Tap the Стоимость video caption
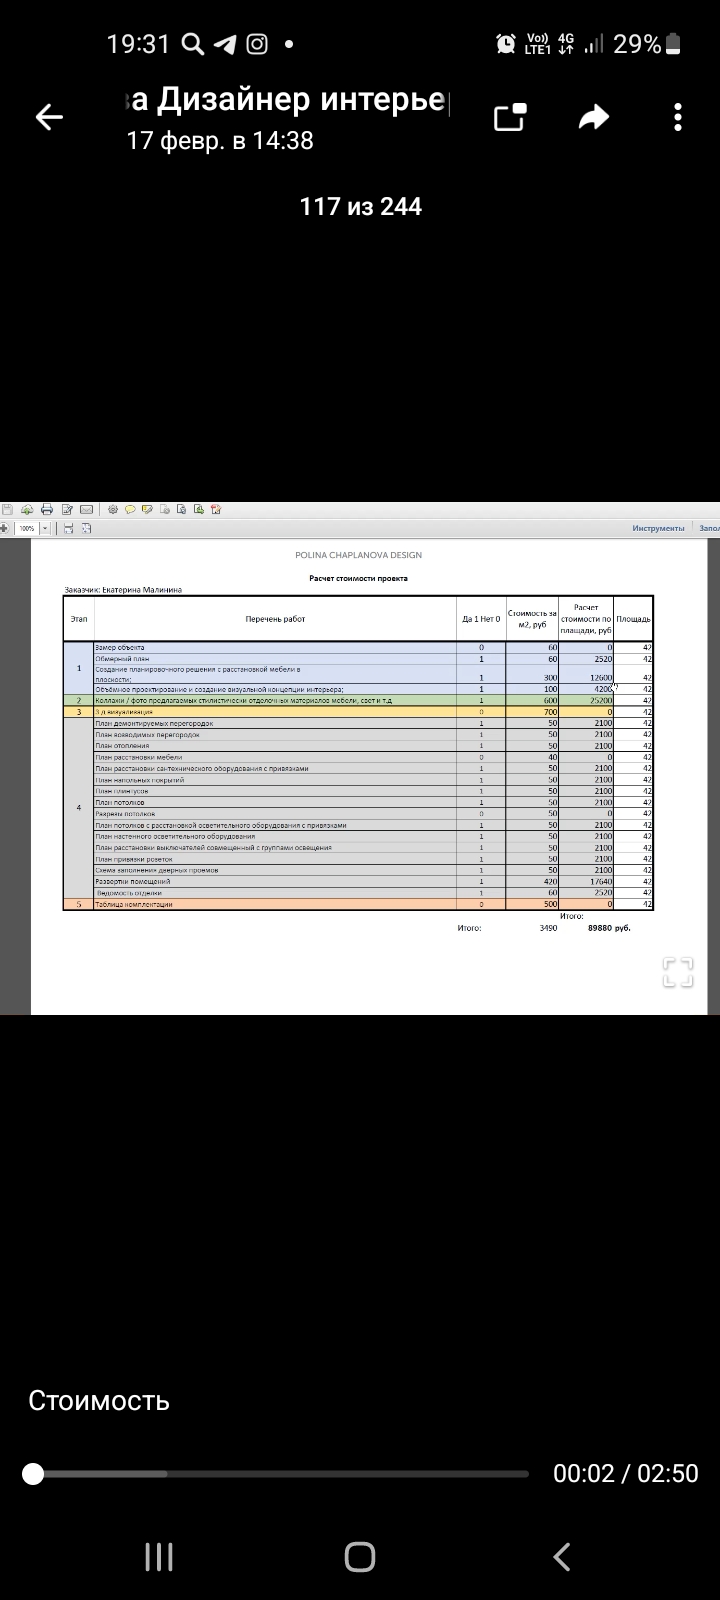720x1600 pixels. click(x=99, y=1400)
